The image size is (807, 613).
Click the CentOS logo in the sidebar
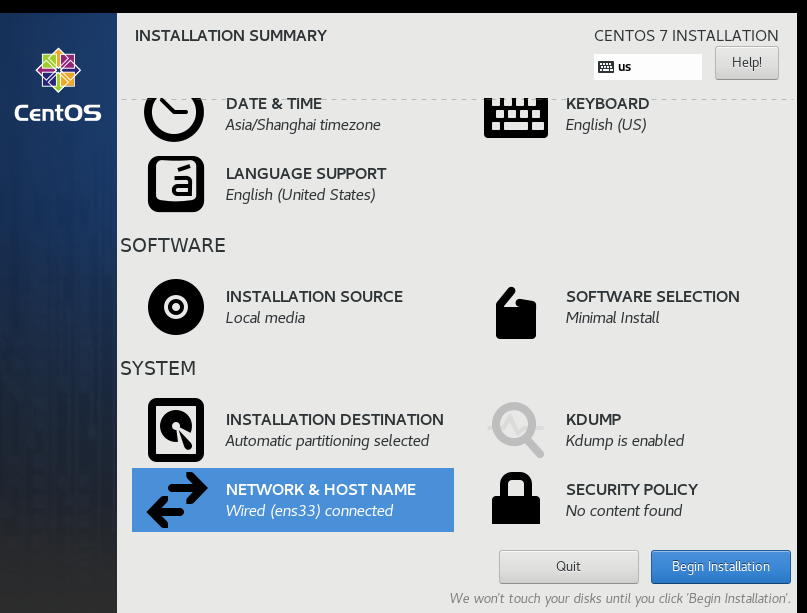[x=58, y=85]
